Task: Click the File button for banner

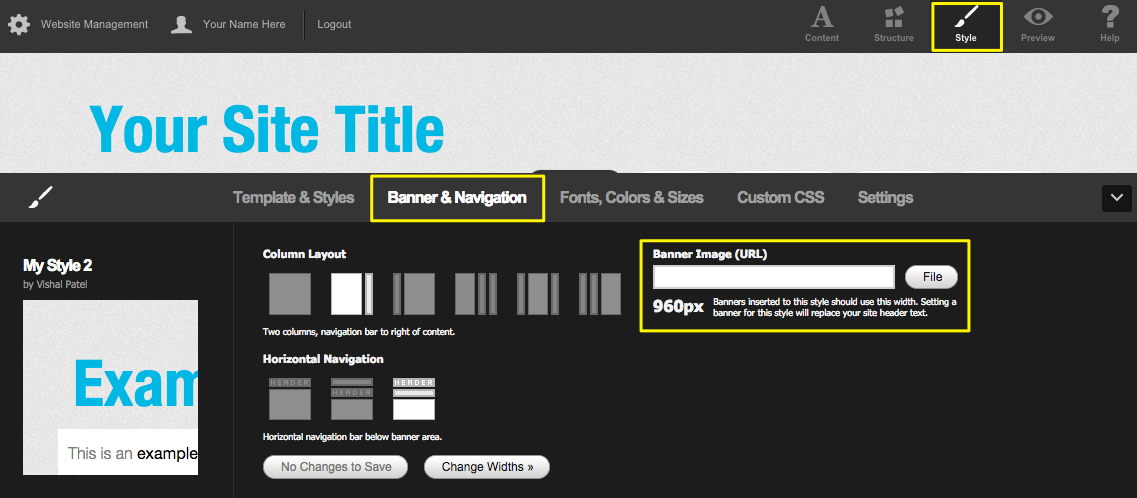Action: (x=931, y=277)
